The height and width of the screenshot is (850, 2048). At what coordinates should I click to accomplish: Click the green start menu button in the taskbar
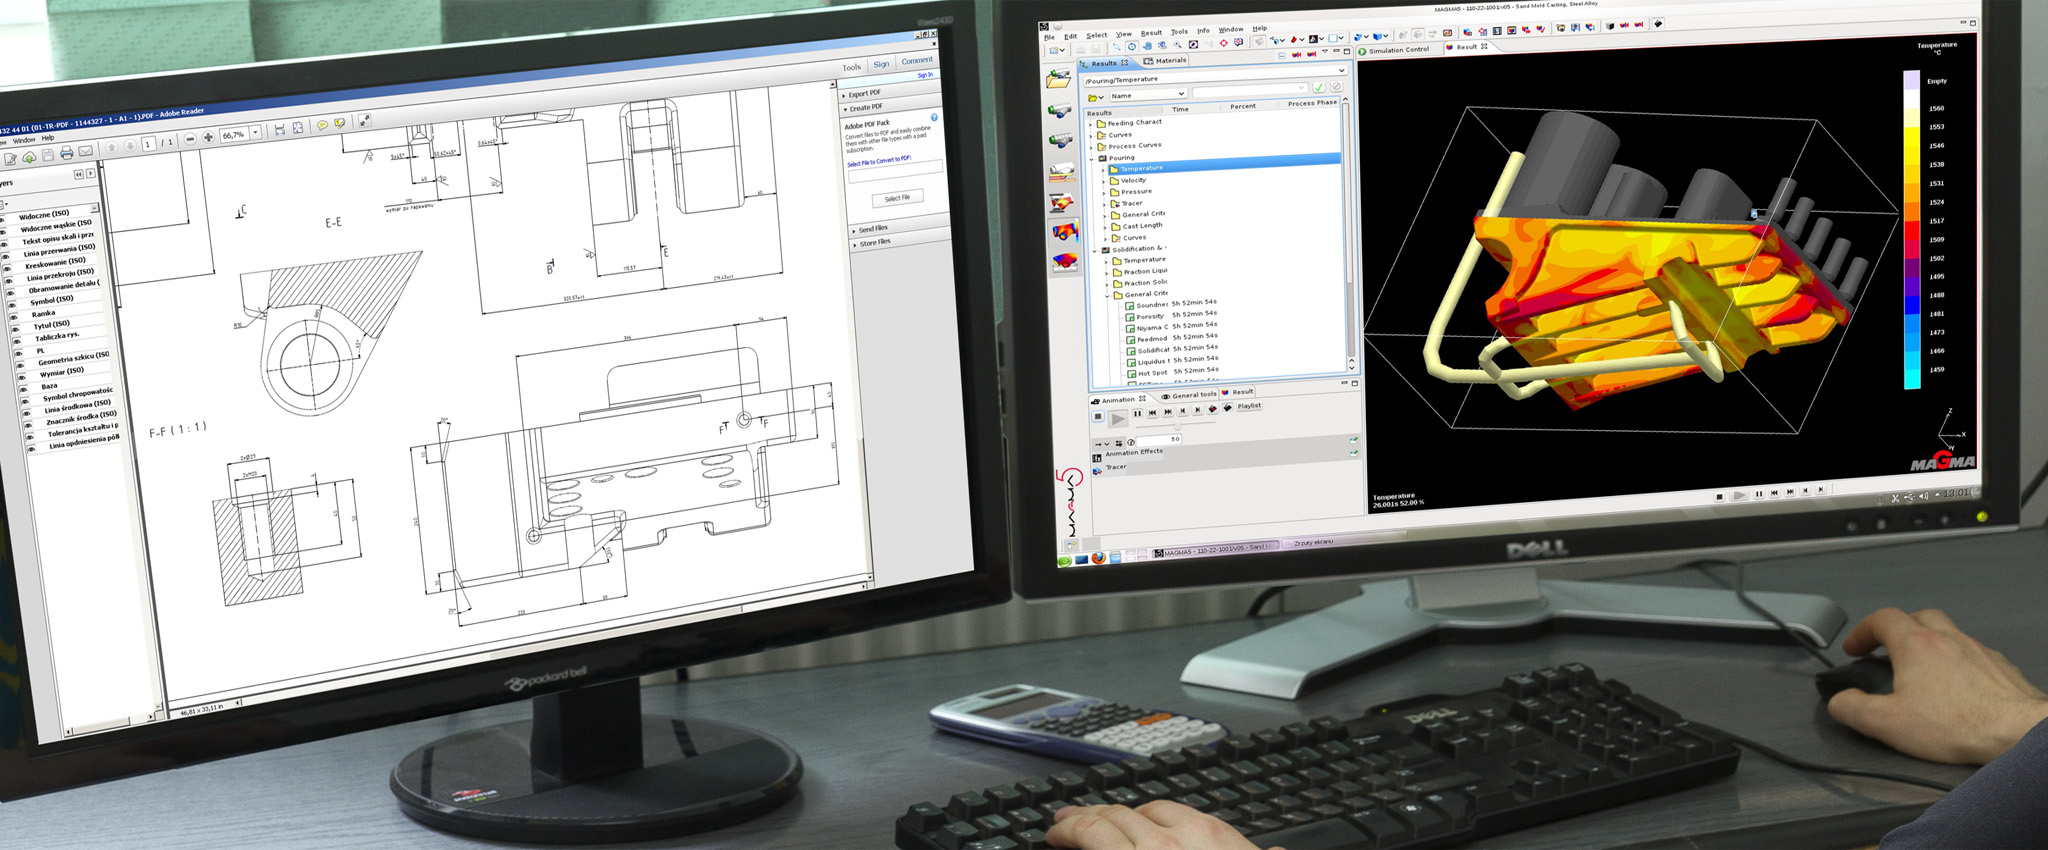pos(1065,560)
